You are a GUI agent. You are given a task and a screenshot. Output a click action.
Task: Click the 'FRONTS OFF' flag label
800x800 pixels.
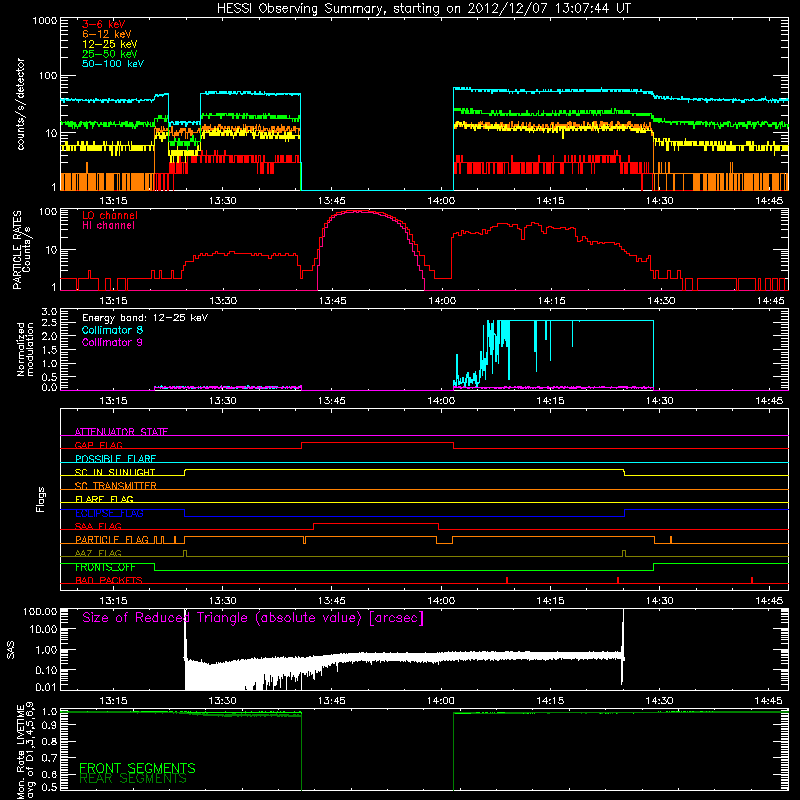coord(105,567)
